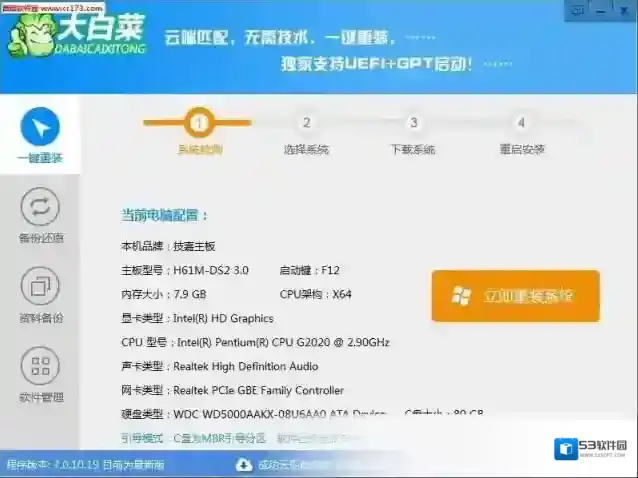The image size is (638, 478).
Task: Click the Windows logo on the orange button
Action: click(461, 296)
